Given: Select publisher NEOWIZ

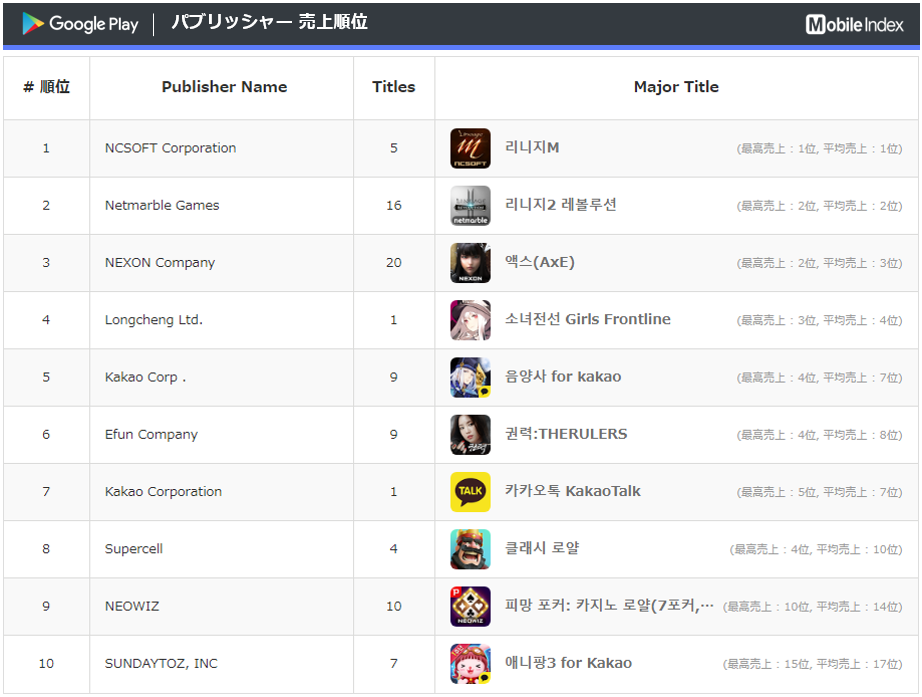Looking at the screenshot, I should [132, 606].
